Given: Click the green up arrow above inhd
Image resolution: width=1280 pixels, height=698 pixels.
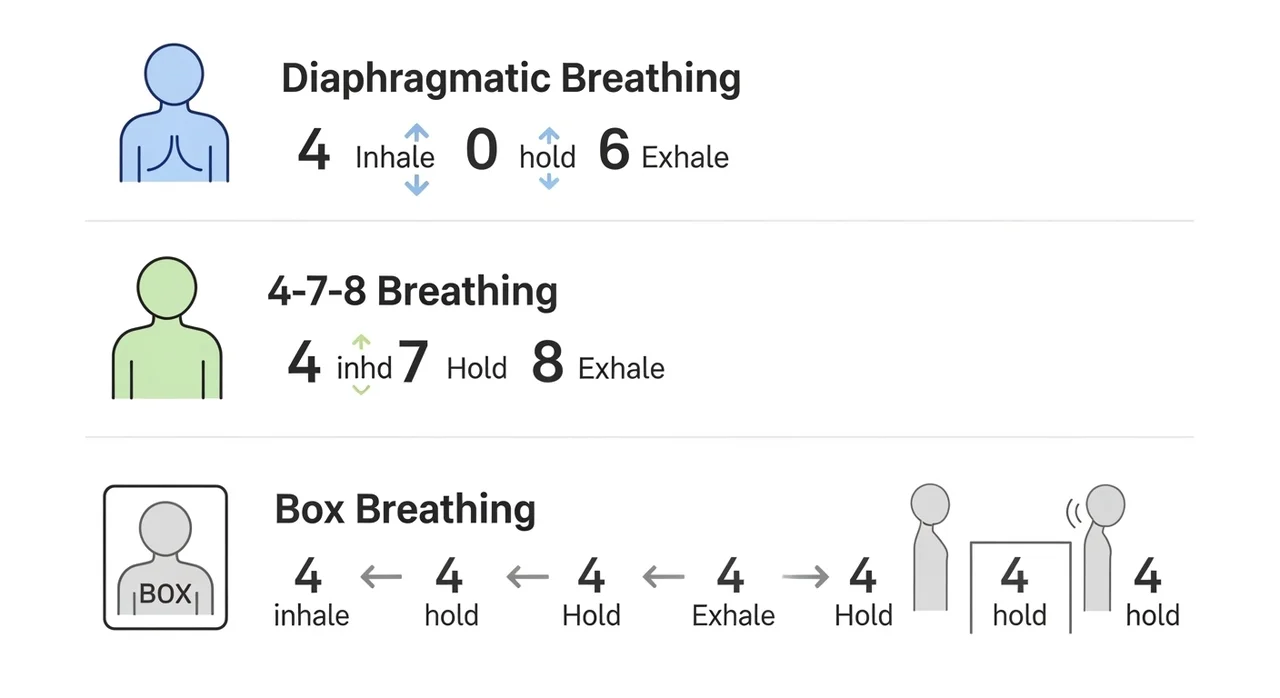Looking at the screenshot, I should (362, 343).
